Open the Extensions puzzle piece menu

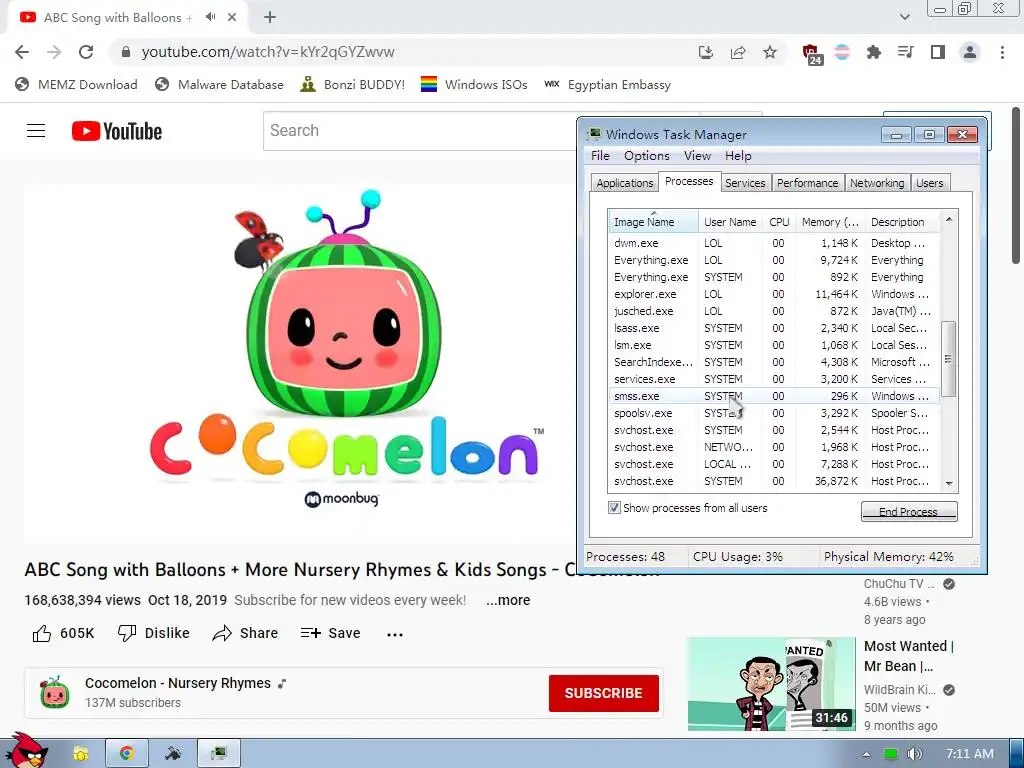(873, 52)
